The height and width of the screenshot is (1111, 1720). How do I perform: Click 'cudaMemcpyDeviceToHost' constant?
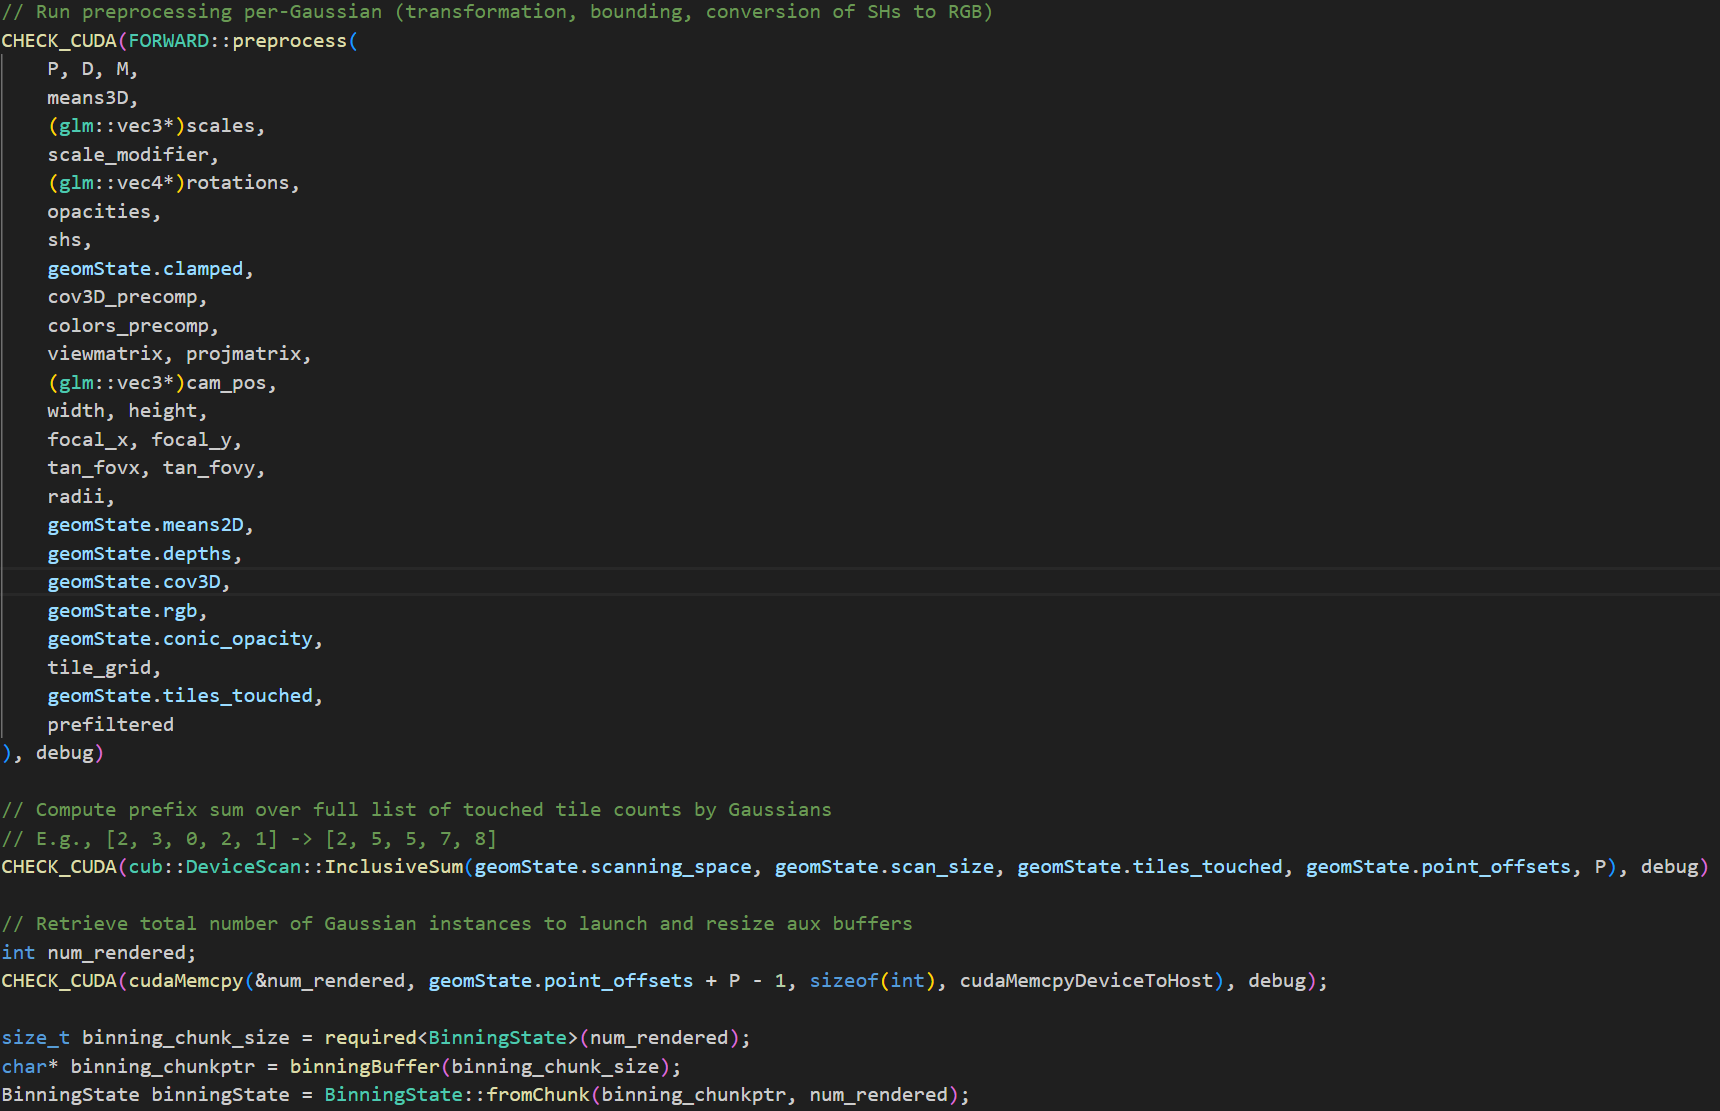(x=1086, y=981)
